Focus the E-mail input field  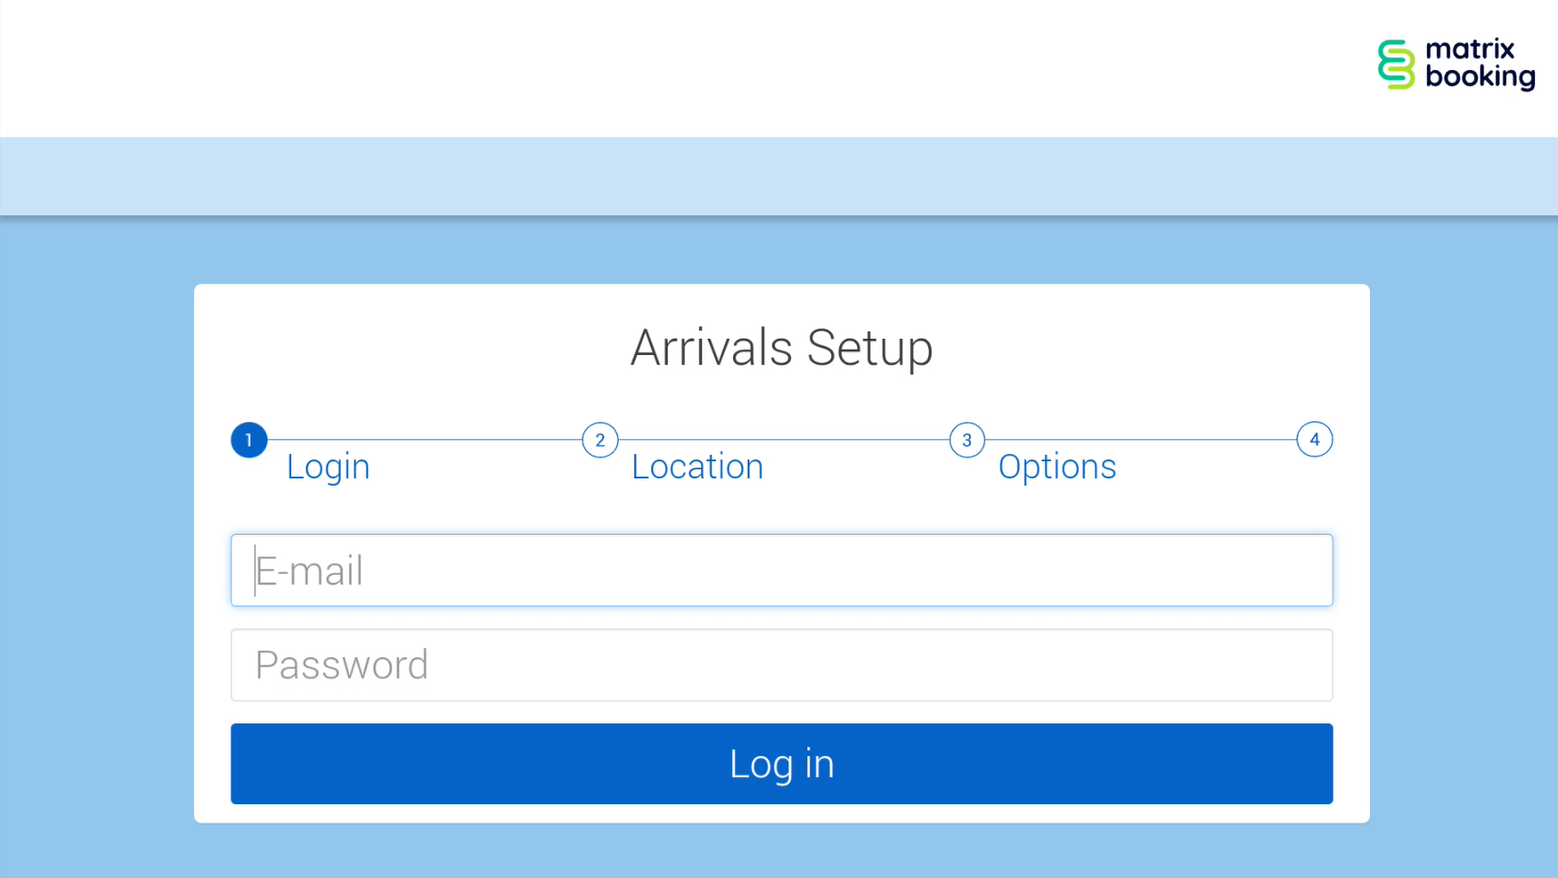pyautogui.click(x=781, y=570)
